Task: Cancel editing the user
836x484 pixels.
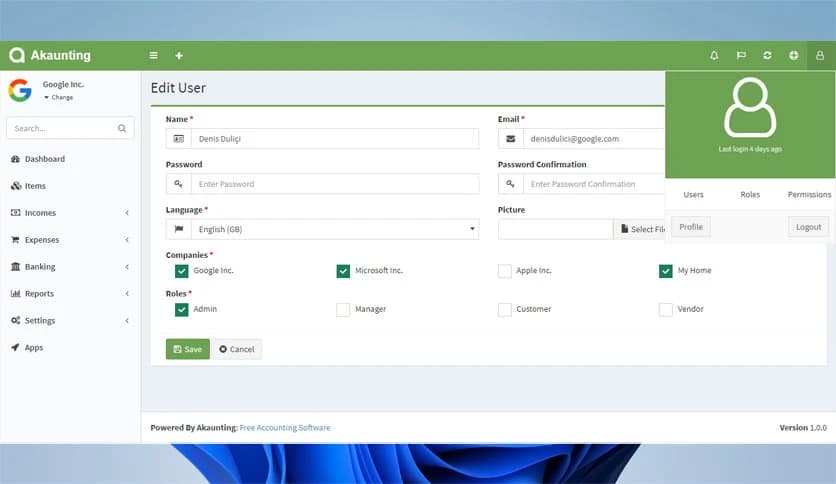Action: (x=237, y=349)
